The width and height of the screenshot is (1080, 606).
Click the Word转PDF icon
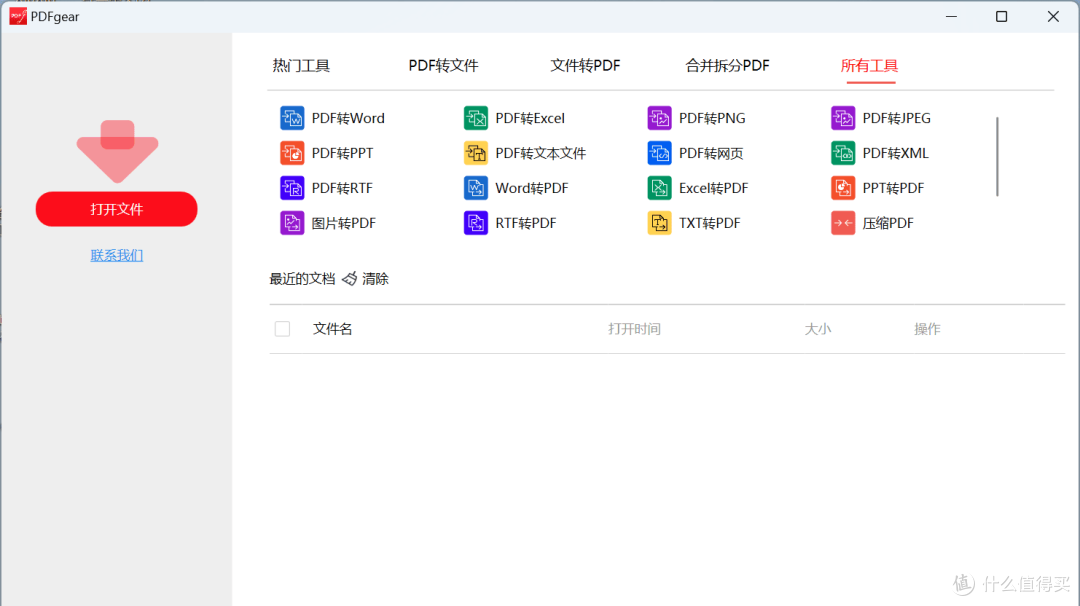(x=476, y=188)
